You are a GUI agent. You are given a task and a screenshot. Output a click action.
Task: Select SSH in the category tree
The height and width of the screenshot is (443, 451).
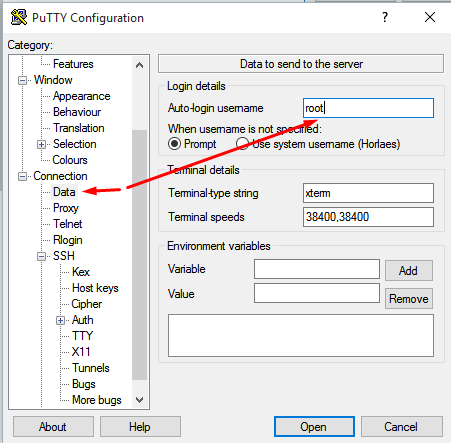tap(64, 256)
